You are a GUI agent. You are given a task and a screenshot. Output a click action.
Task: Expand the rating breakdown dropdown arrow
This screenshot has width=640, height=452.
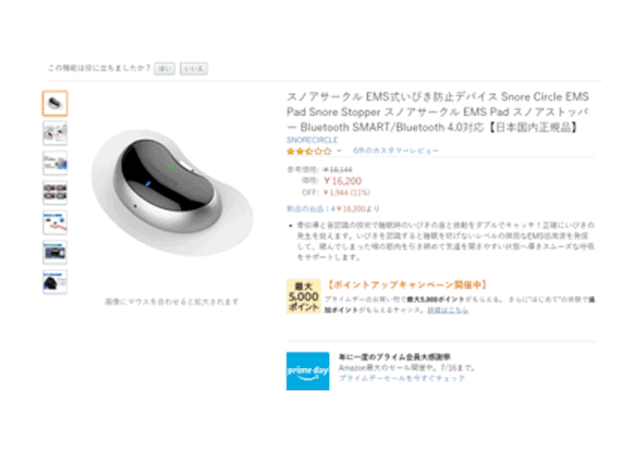[x=339, y=151]
